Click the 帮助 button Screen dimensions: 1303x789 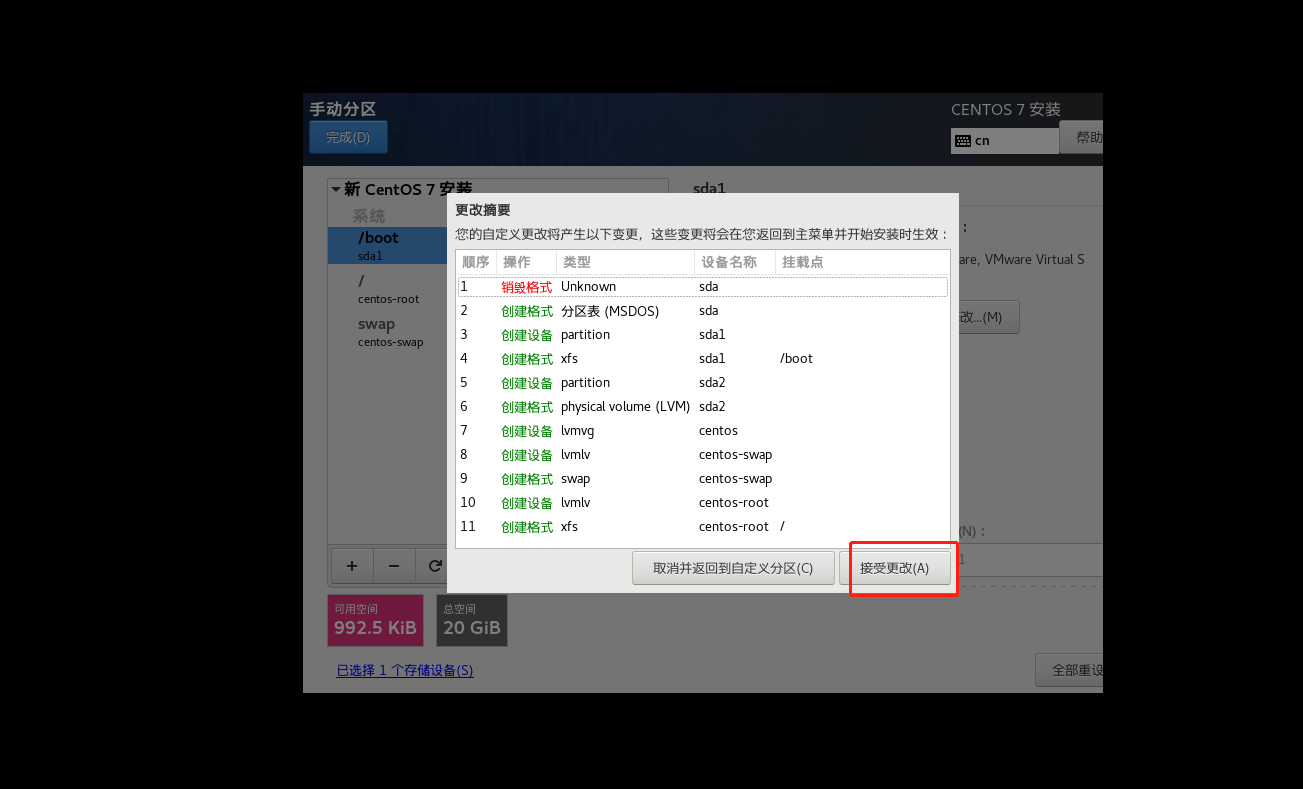coord(1083,138)
